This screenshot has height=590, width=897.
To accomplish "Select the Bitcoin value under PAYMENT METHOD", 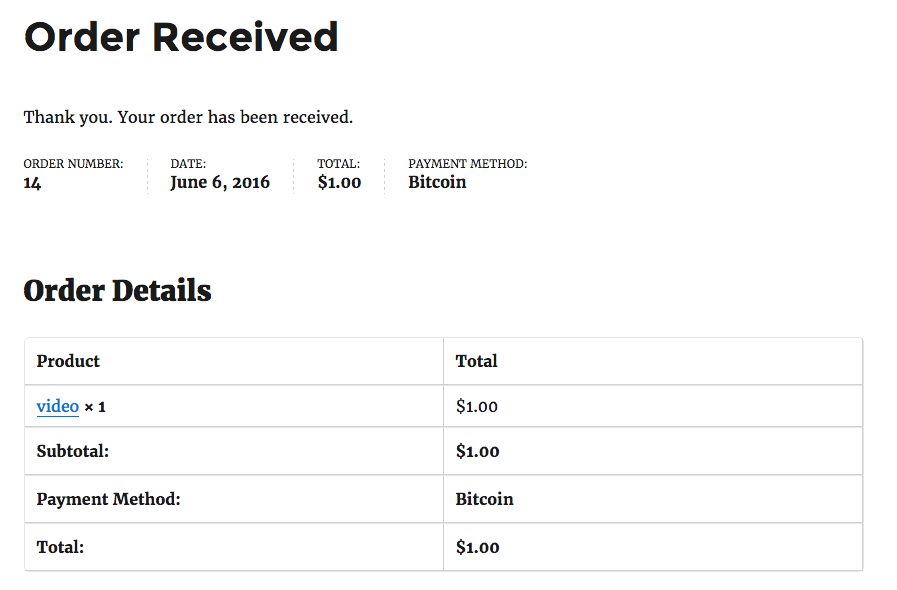I will 437,182.
